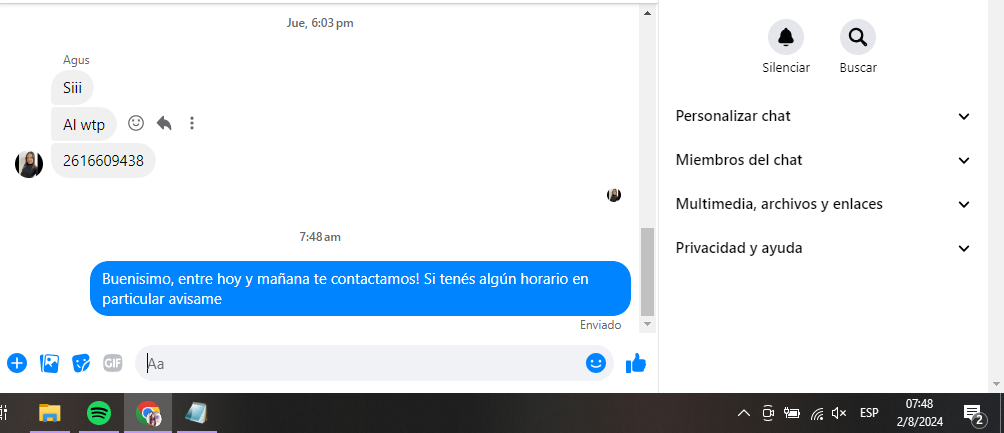1004x433 pixels.
Task: Open the plus menu for more actions
Action: pos(17,363)
